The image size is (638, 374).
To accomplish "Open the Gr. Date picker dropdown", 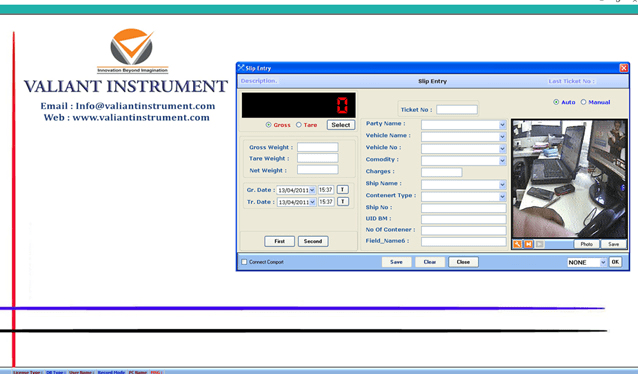I will tap(312, 190).
